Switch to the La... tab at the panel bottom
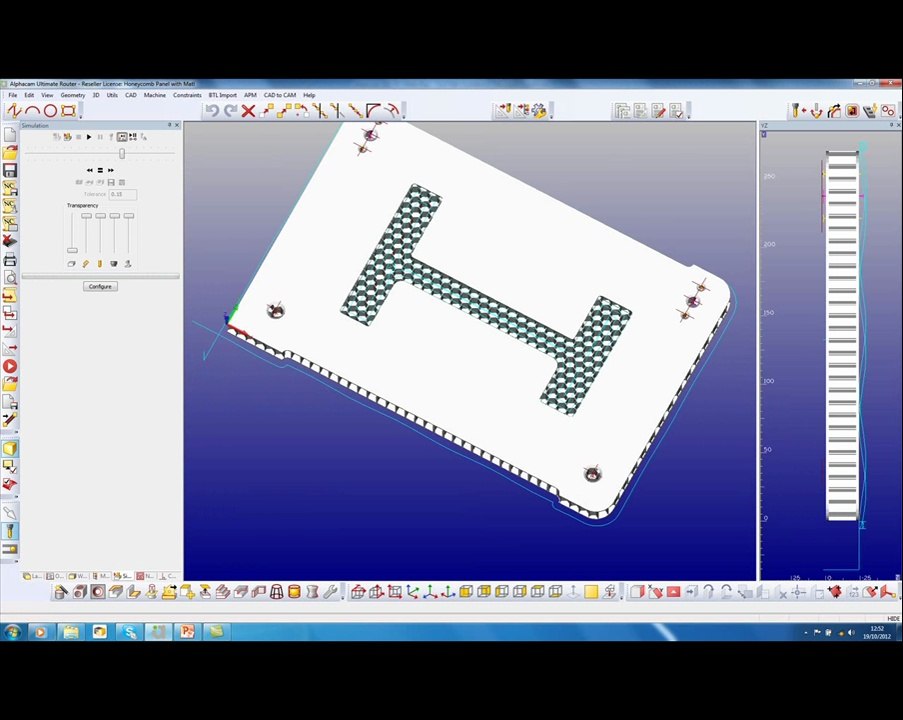Viewport: 903px width, 720px height. click(x=33, y=575)
